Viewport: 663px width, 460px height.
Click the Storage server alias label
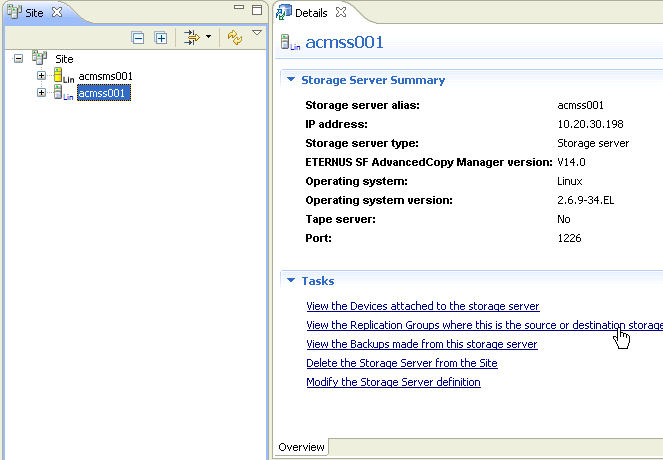(362, 105)
